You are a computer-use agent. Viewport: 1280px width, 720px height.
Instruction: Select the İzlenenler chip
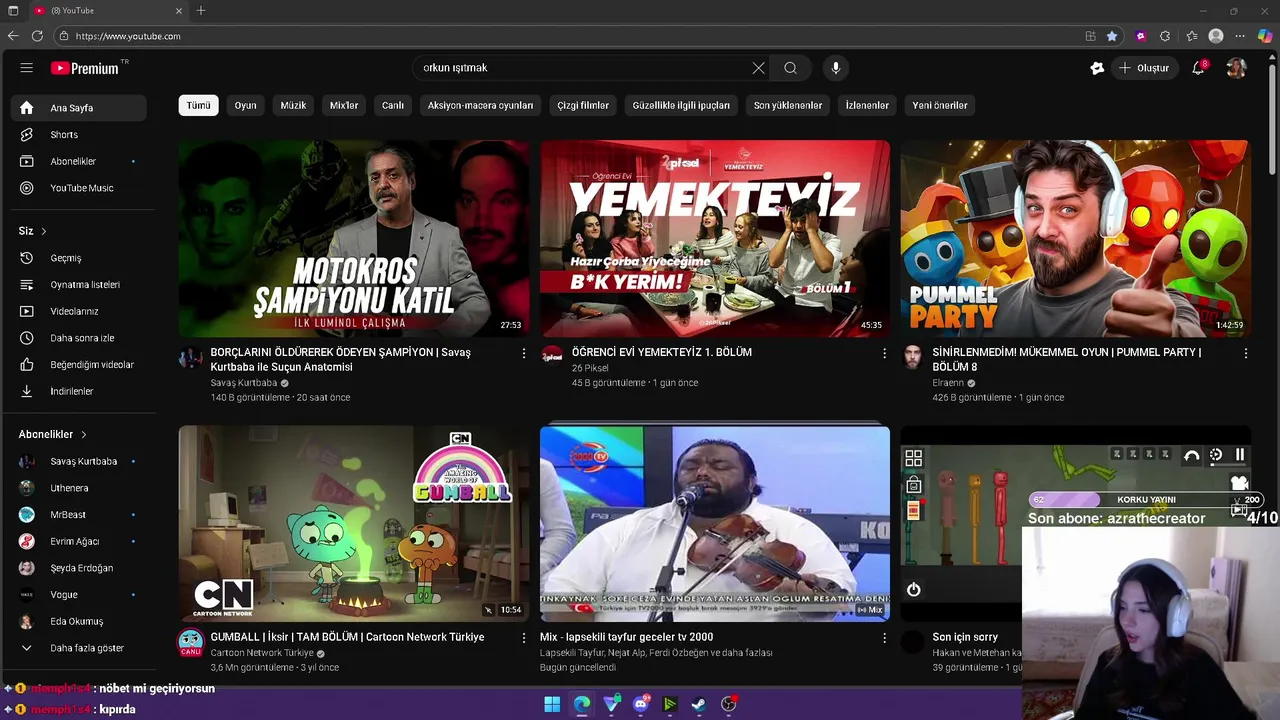[x=867, y=105]
